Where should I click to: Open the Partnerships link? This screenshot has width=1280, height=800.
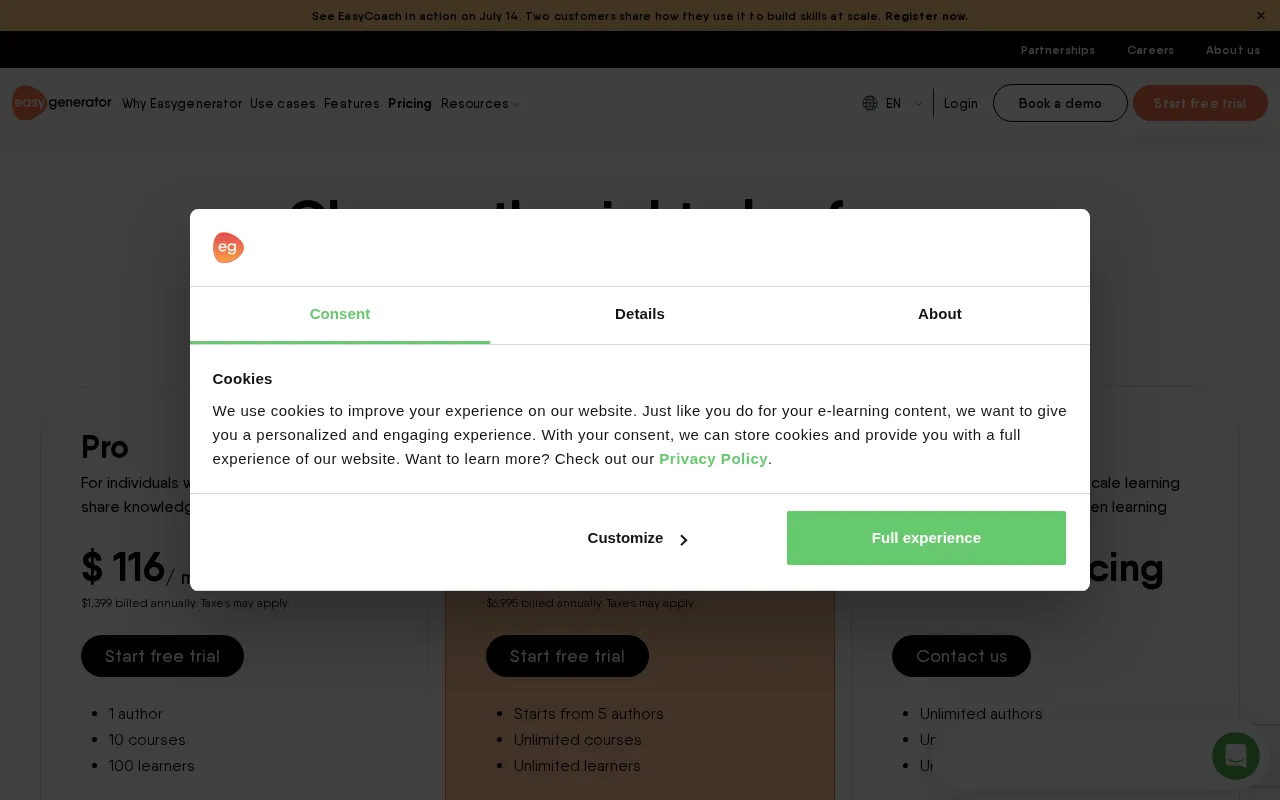1058,50
